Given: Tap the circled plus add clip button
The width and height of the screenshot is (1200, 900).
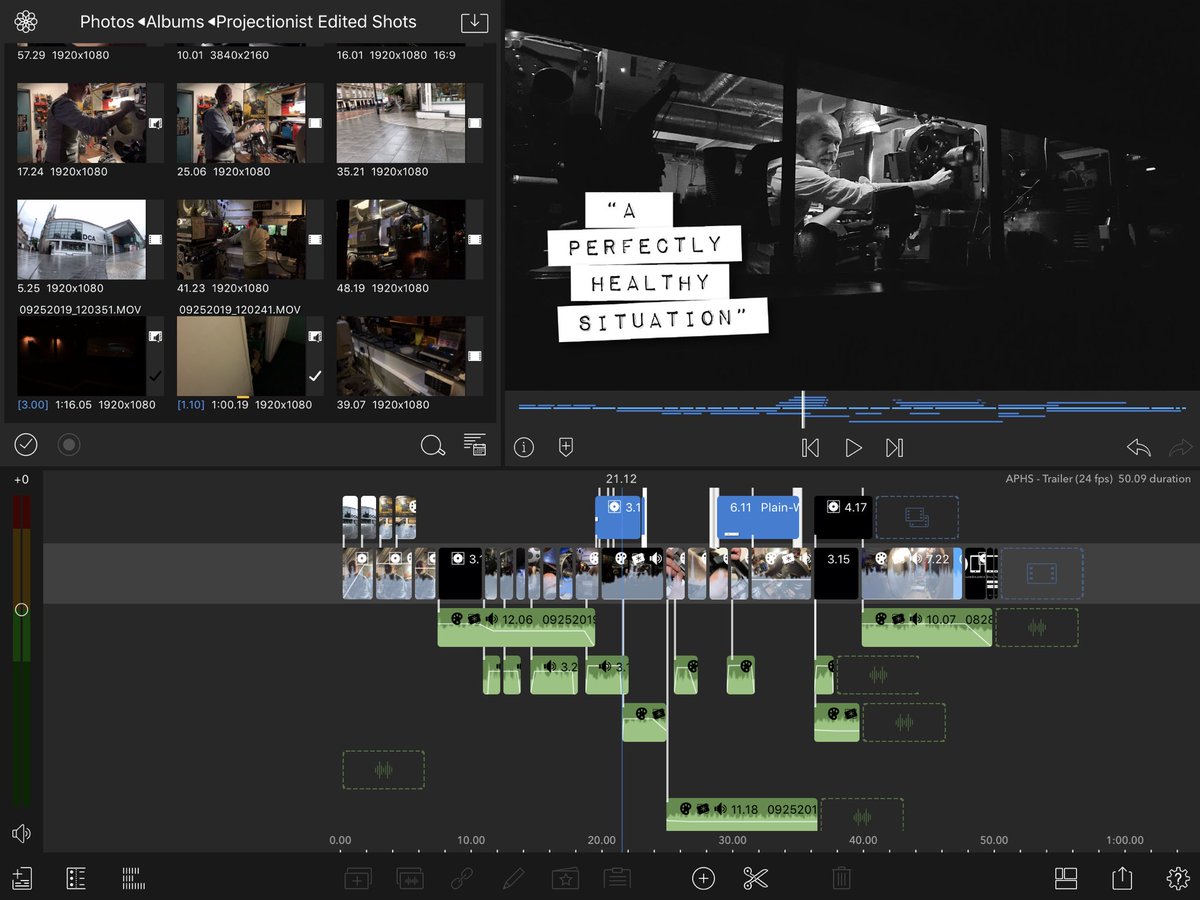Looking at the screenshot, I should [x=704, y=879].
